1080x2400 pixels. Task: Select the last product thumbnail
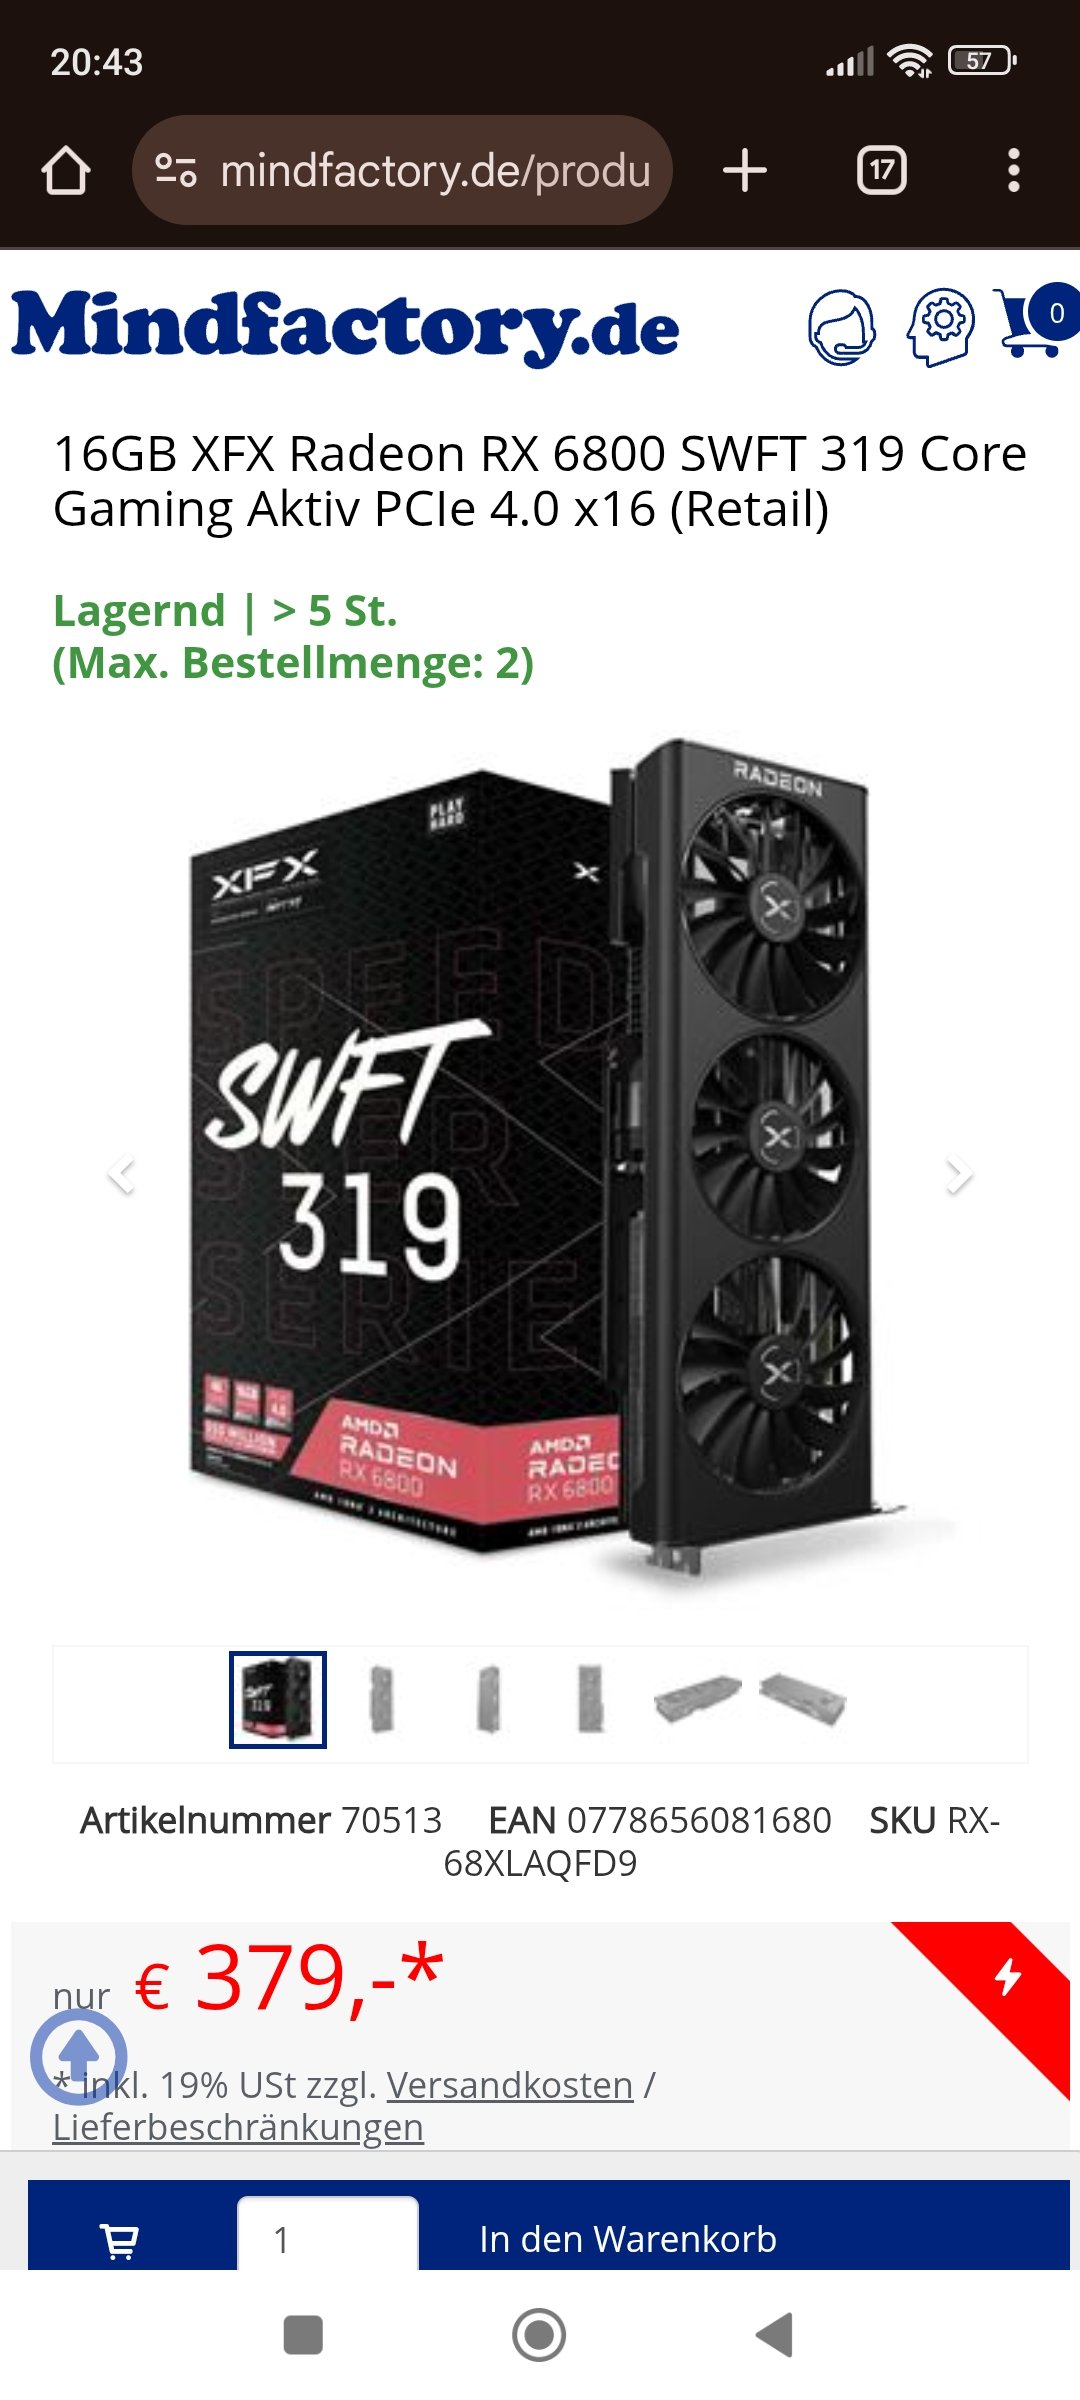tap(803, 1700)
